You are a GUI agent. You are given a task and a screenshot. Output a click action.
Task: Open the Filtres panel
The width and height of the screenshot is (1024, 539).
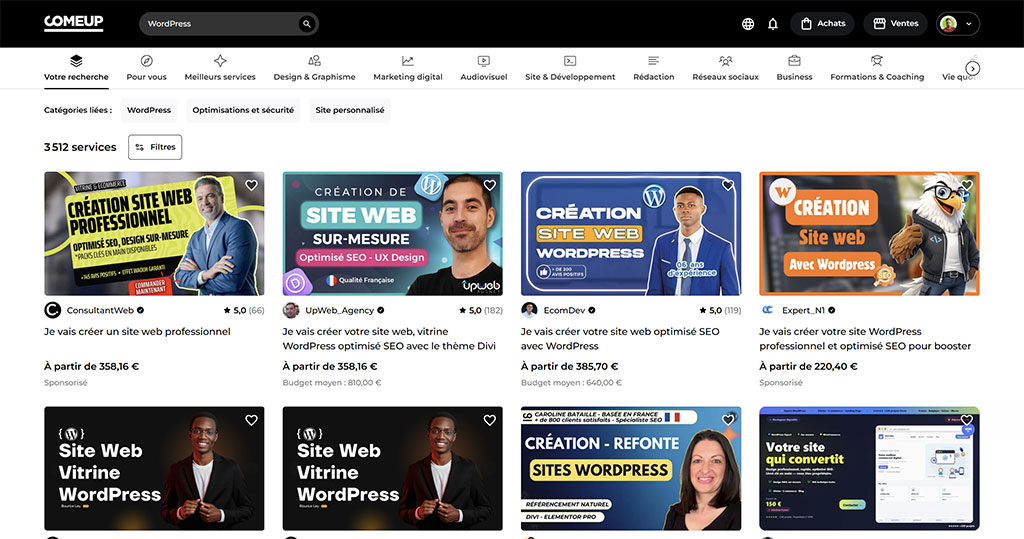pos(155,147)
